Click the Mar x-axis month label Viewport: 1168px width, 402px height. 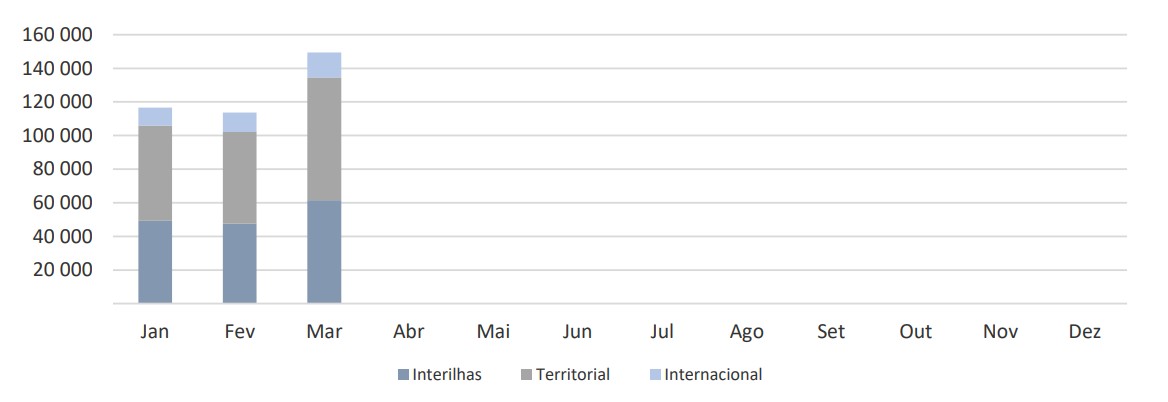(x=324, y=332)
